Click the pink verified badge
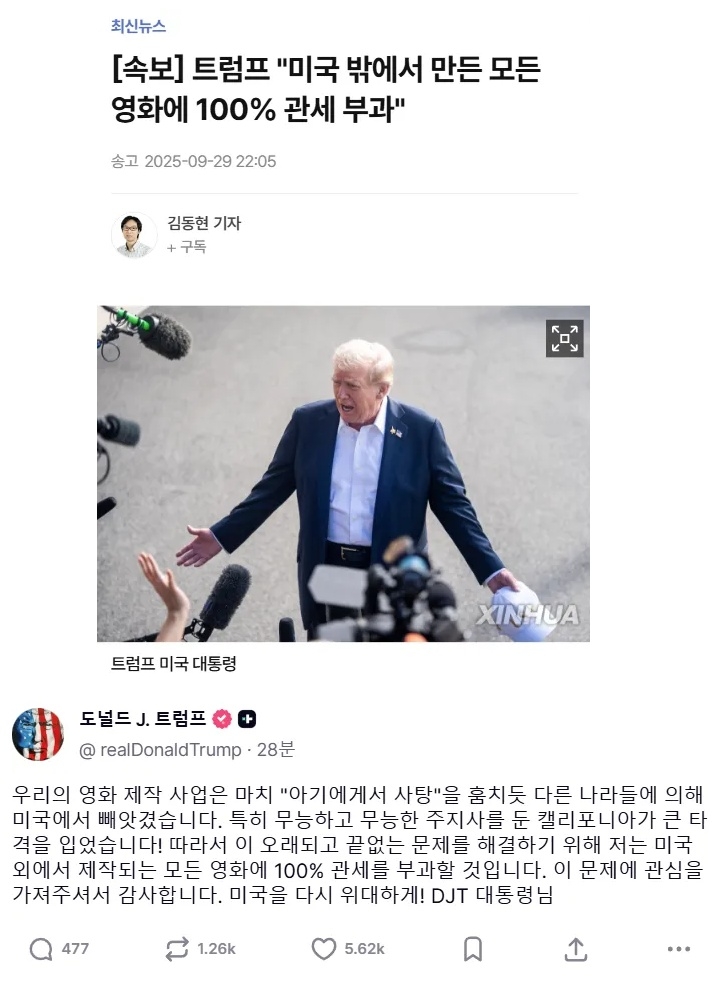721x988 pixels. 222,719
